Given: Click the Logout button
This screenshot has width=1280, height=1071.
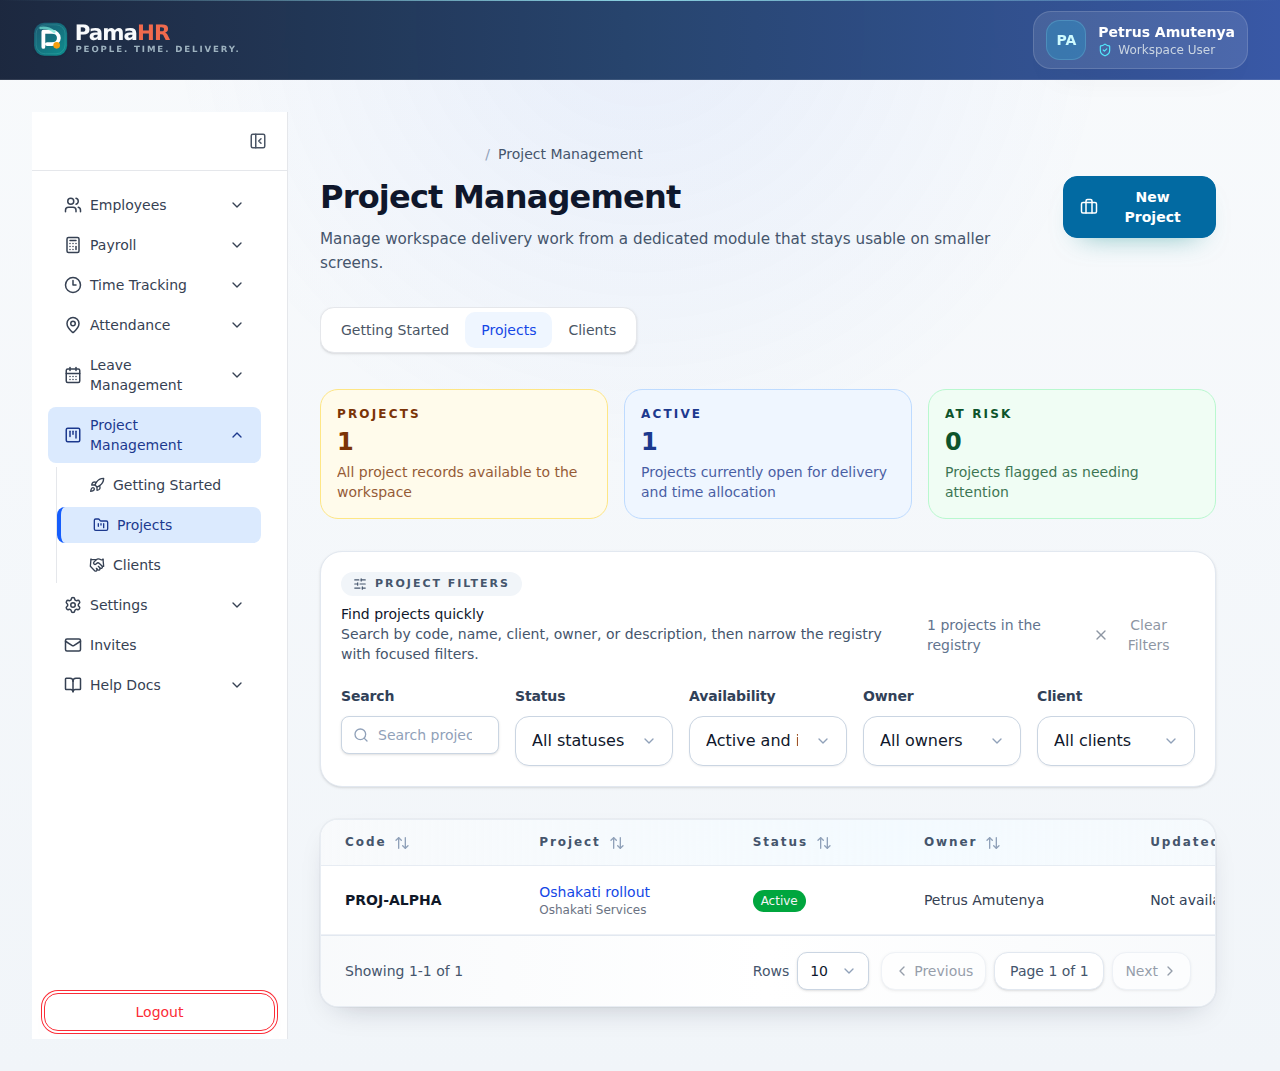Looking at the screenshot, I should click(159, 1012).
